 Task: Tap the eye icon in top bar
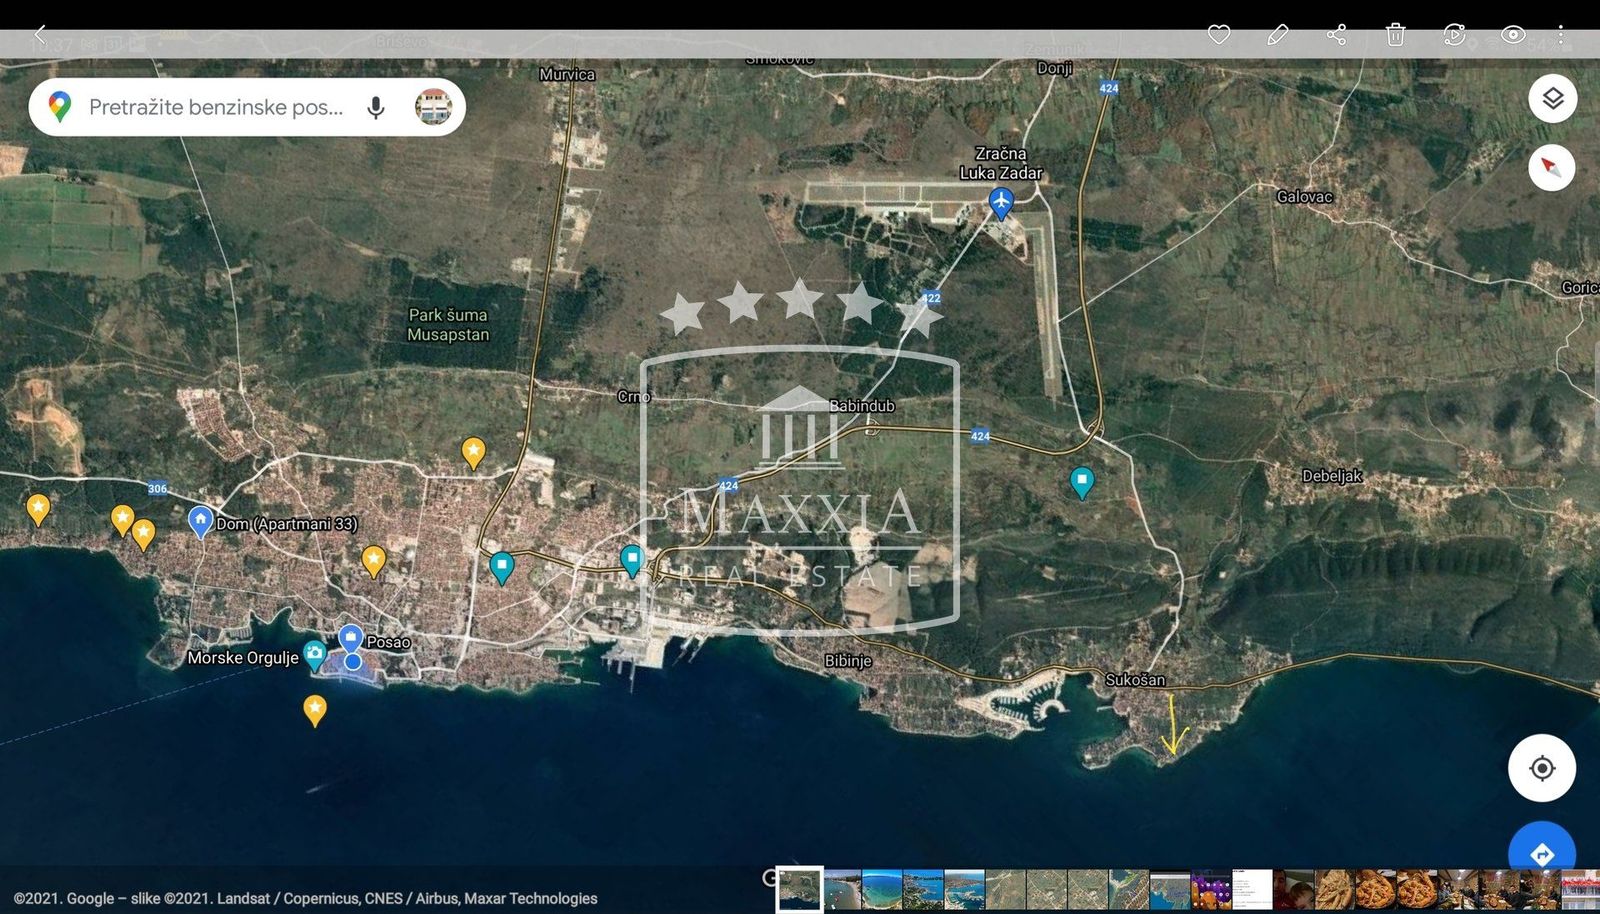click(x=1513, y=35)
